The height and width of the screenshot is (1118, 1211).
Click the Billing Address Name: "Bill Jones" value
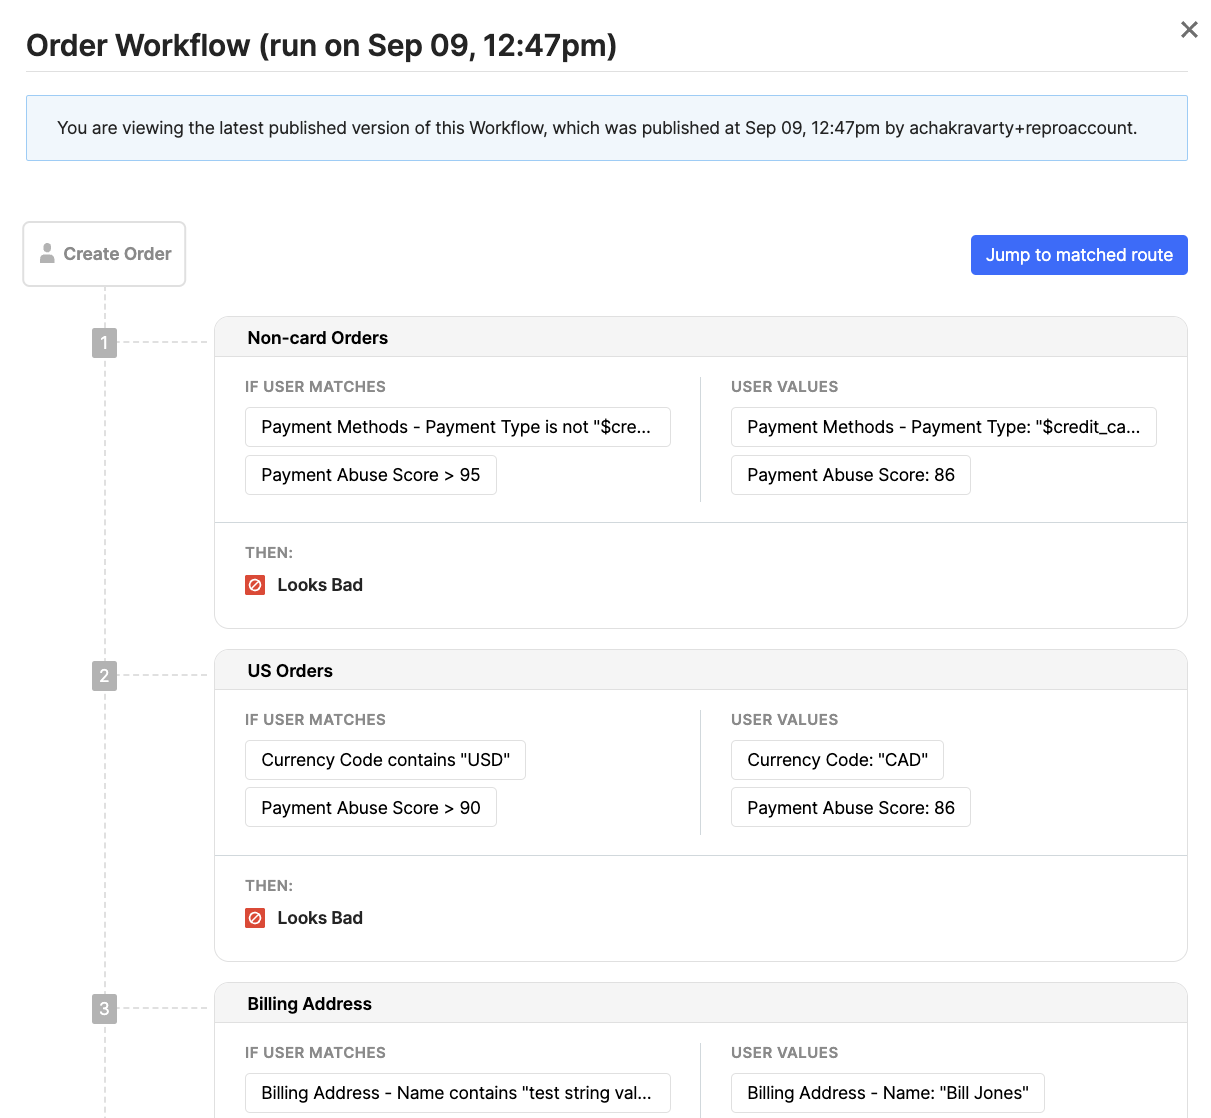pyautogui.click(x=888, y=1093)
